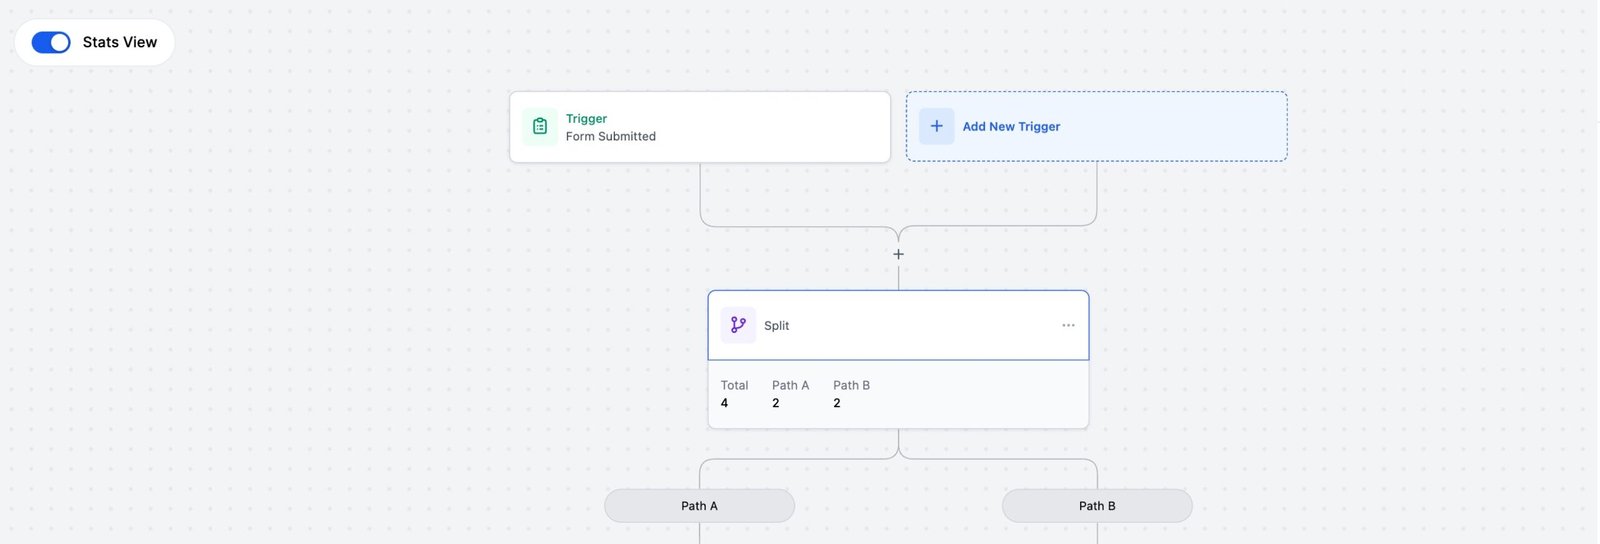Click the Trigger clipboard form icon

point(540,126)
